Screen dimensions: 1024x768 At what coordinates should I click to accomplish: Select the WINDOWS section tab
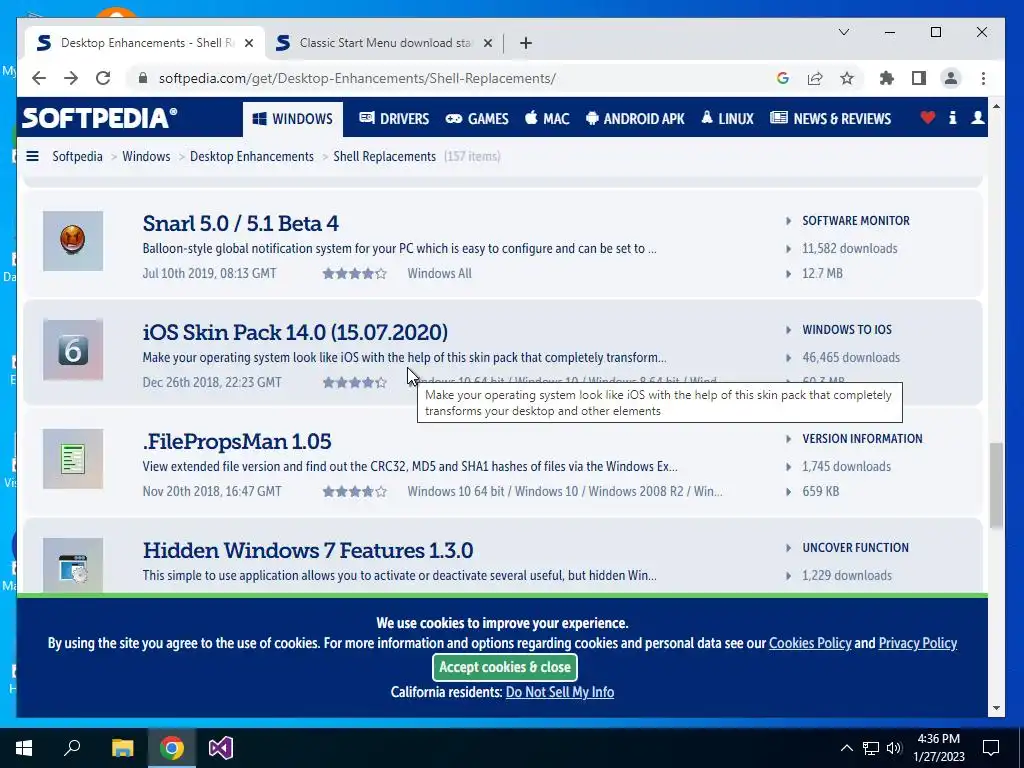(293, 118)
